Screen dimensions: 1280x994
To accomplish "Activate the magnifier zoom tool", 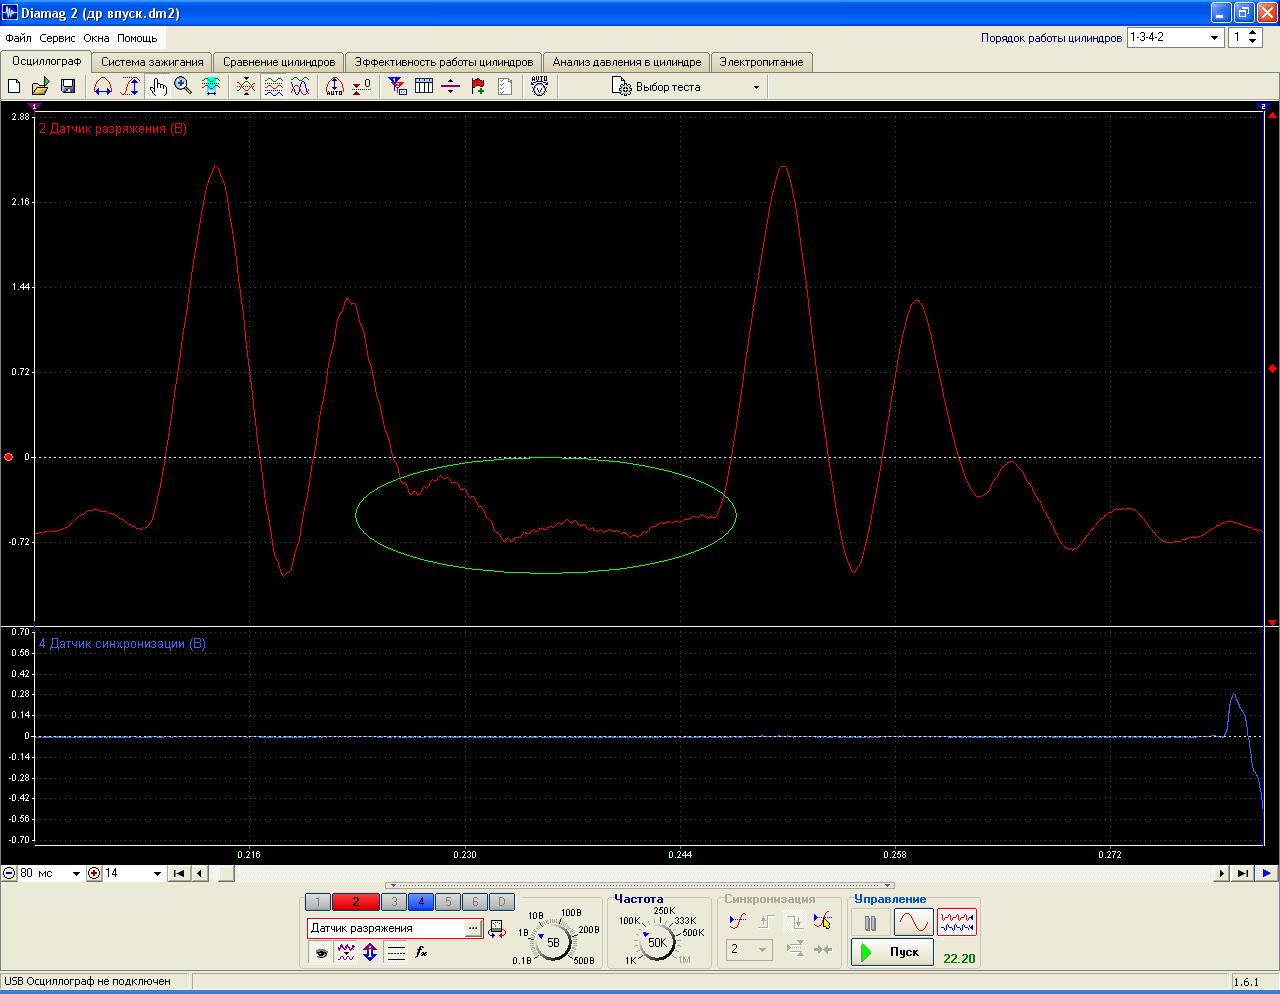I will pos(183,87).
